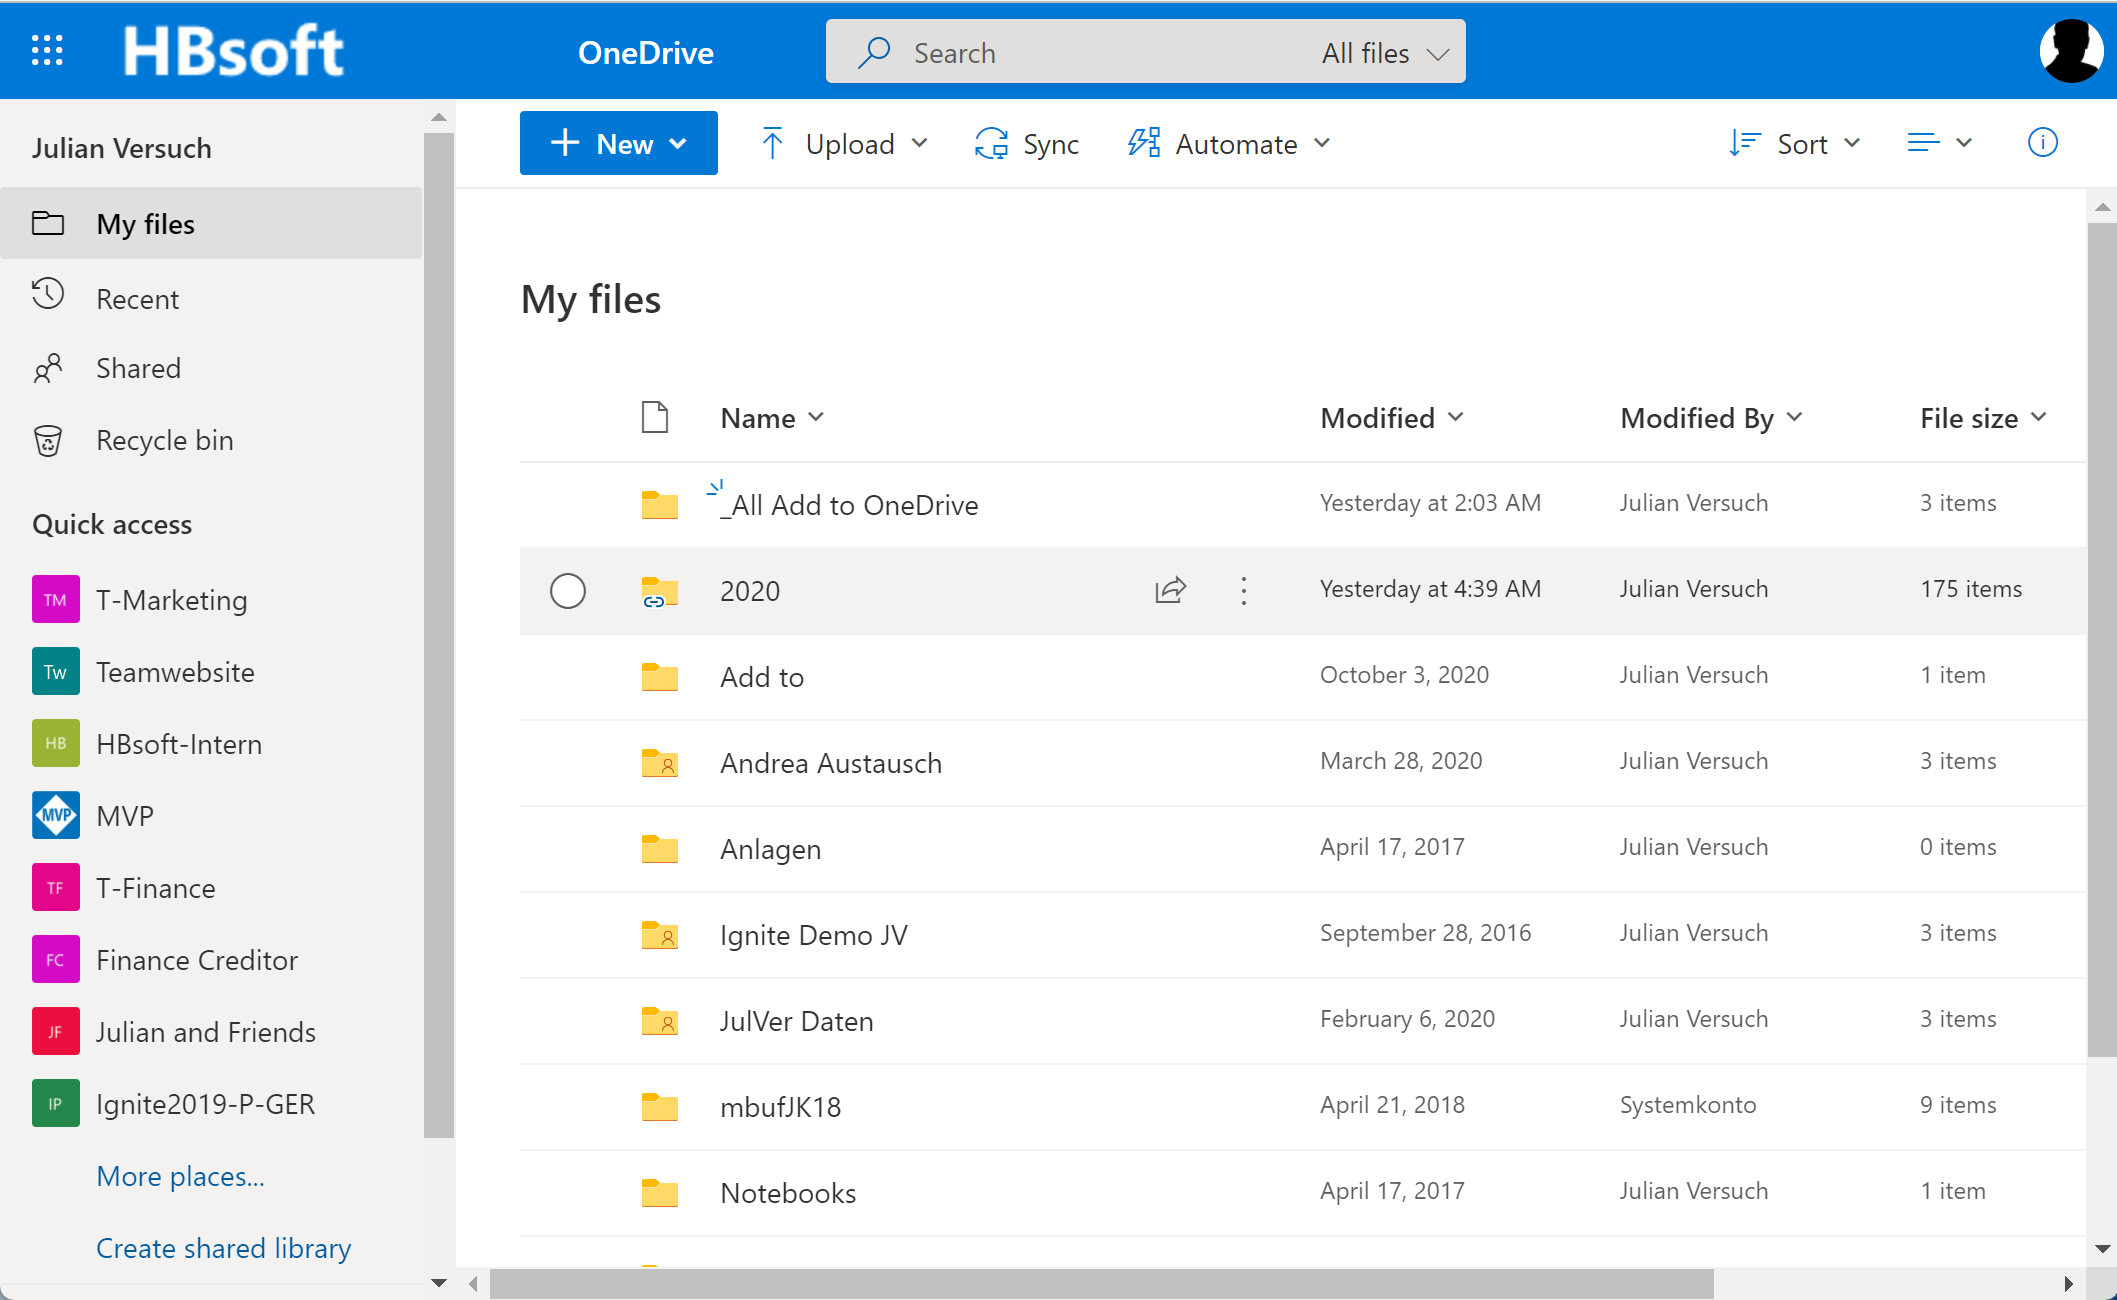
Task: Open the view options layout switcher
Action: (1939, 143)
